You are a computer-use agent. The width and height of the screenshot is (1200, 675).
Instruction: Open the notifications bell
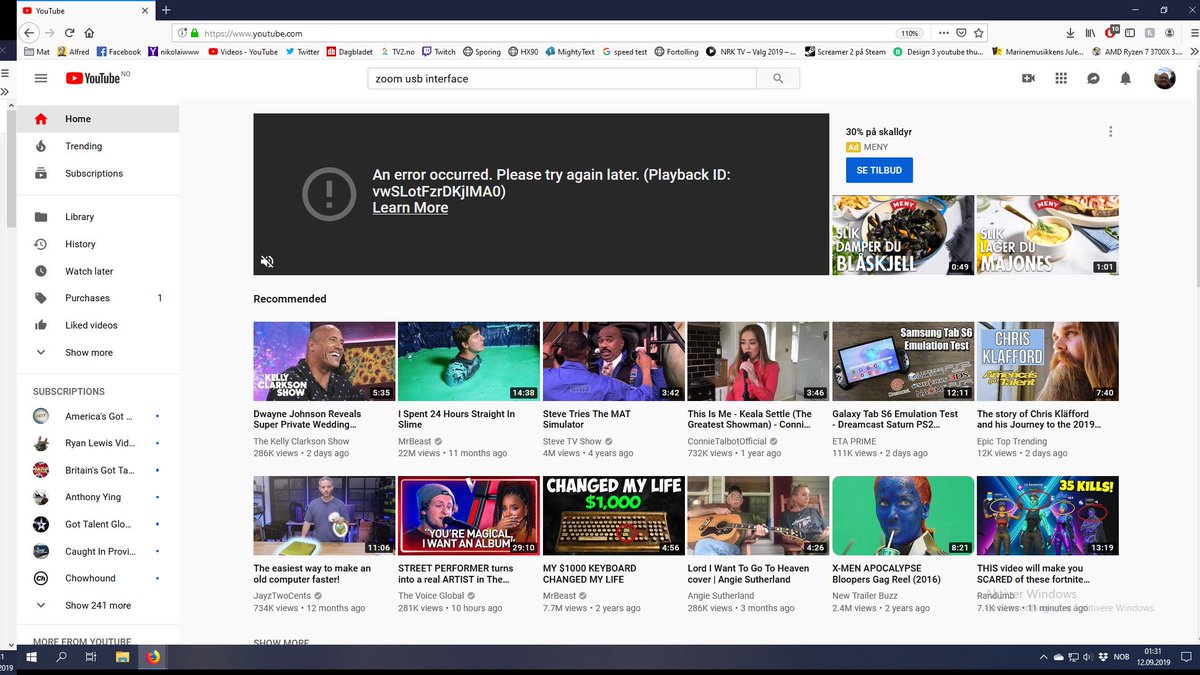coord(1126,78)
